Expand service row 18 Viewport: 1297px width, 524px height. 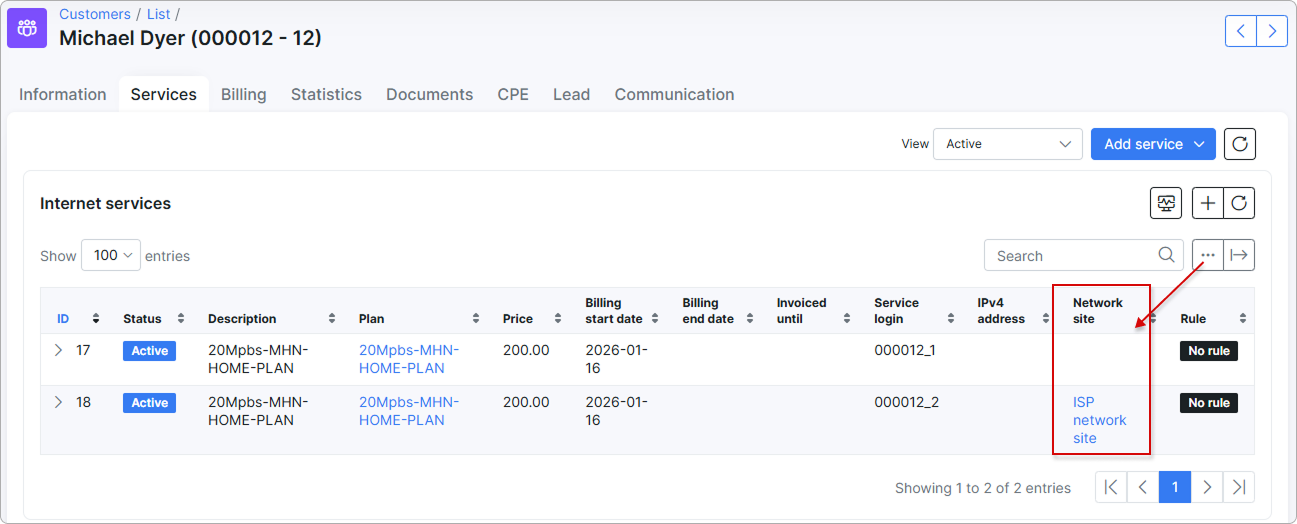(x=58, y=402)
